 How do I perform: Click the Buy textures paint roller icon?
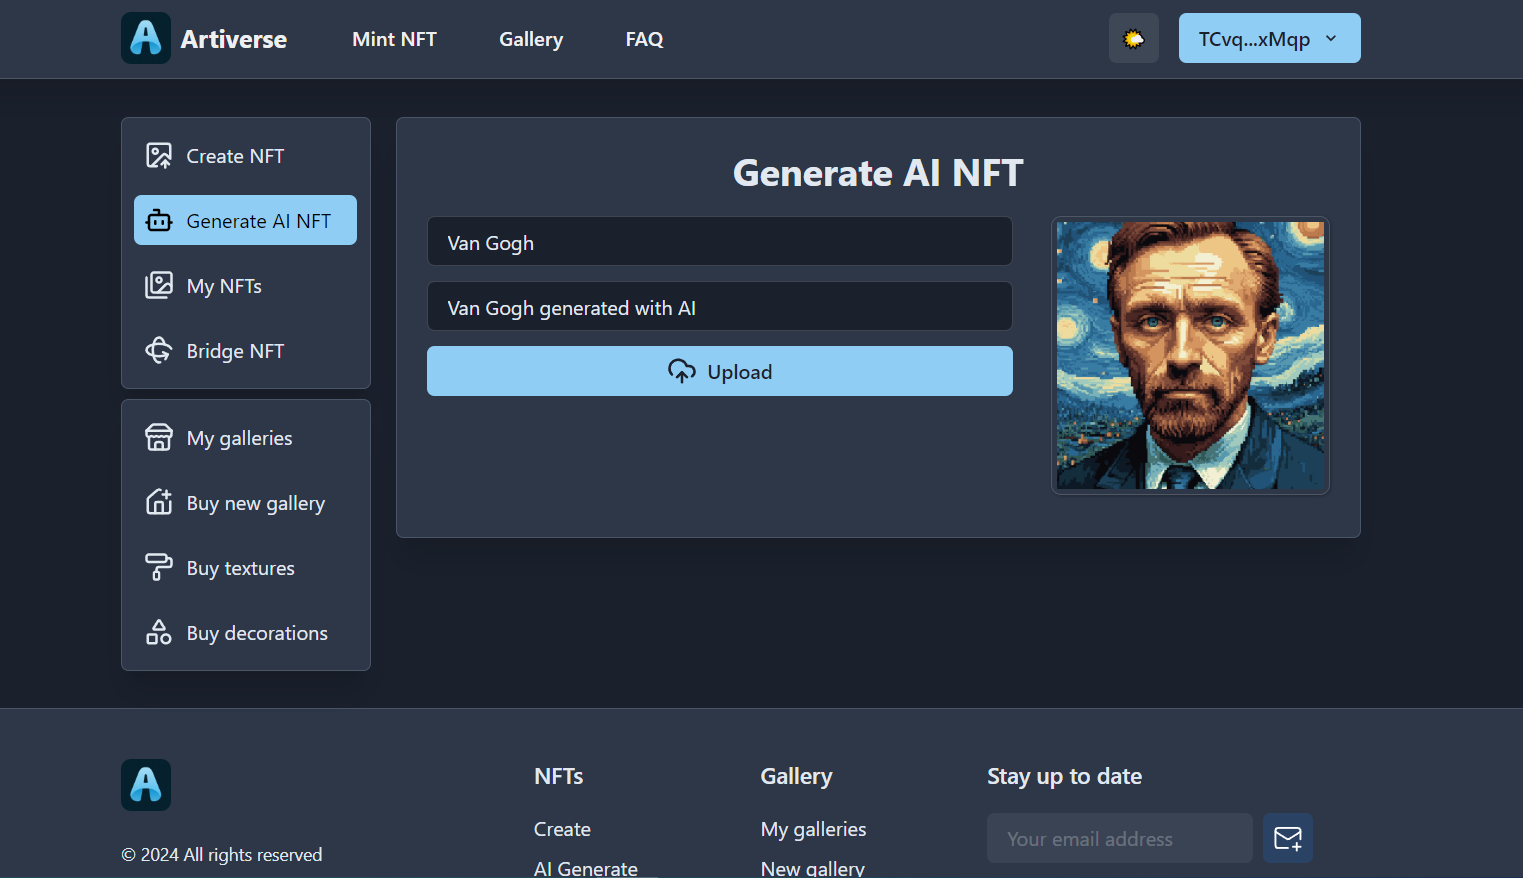pyautogui.click(x=159, y=567)
